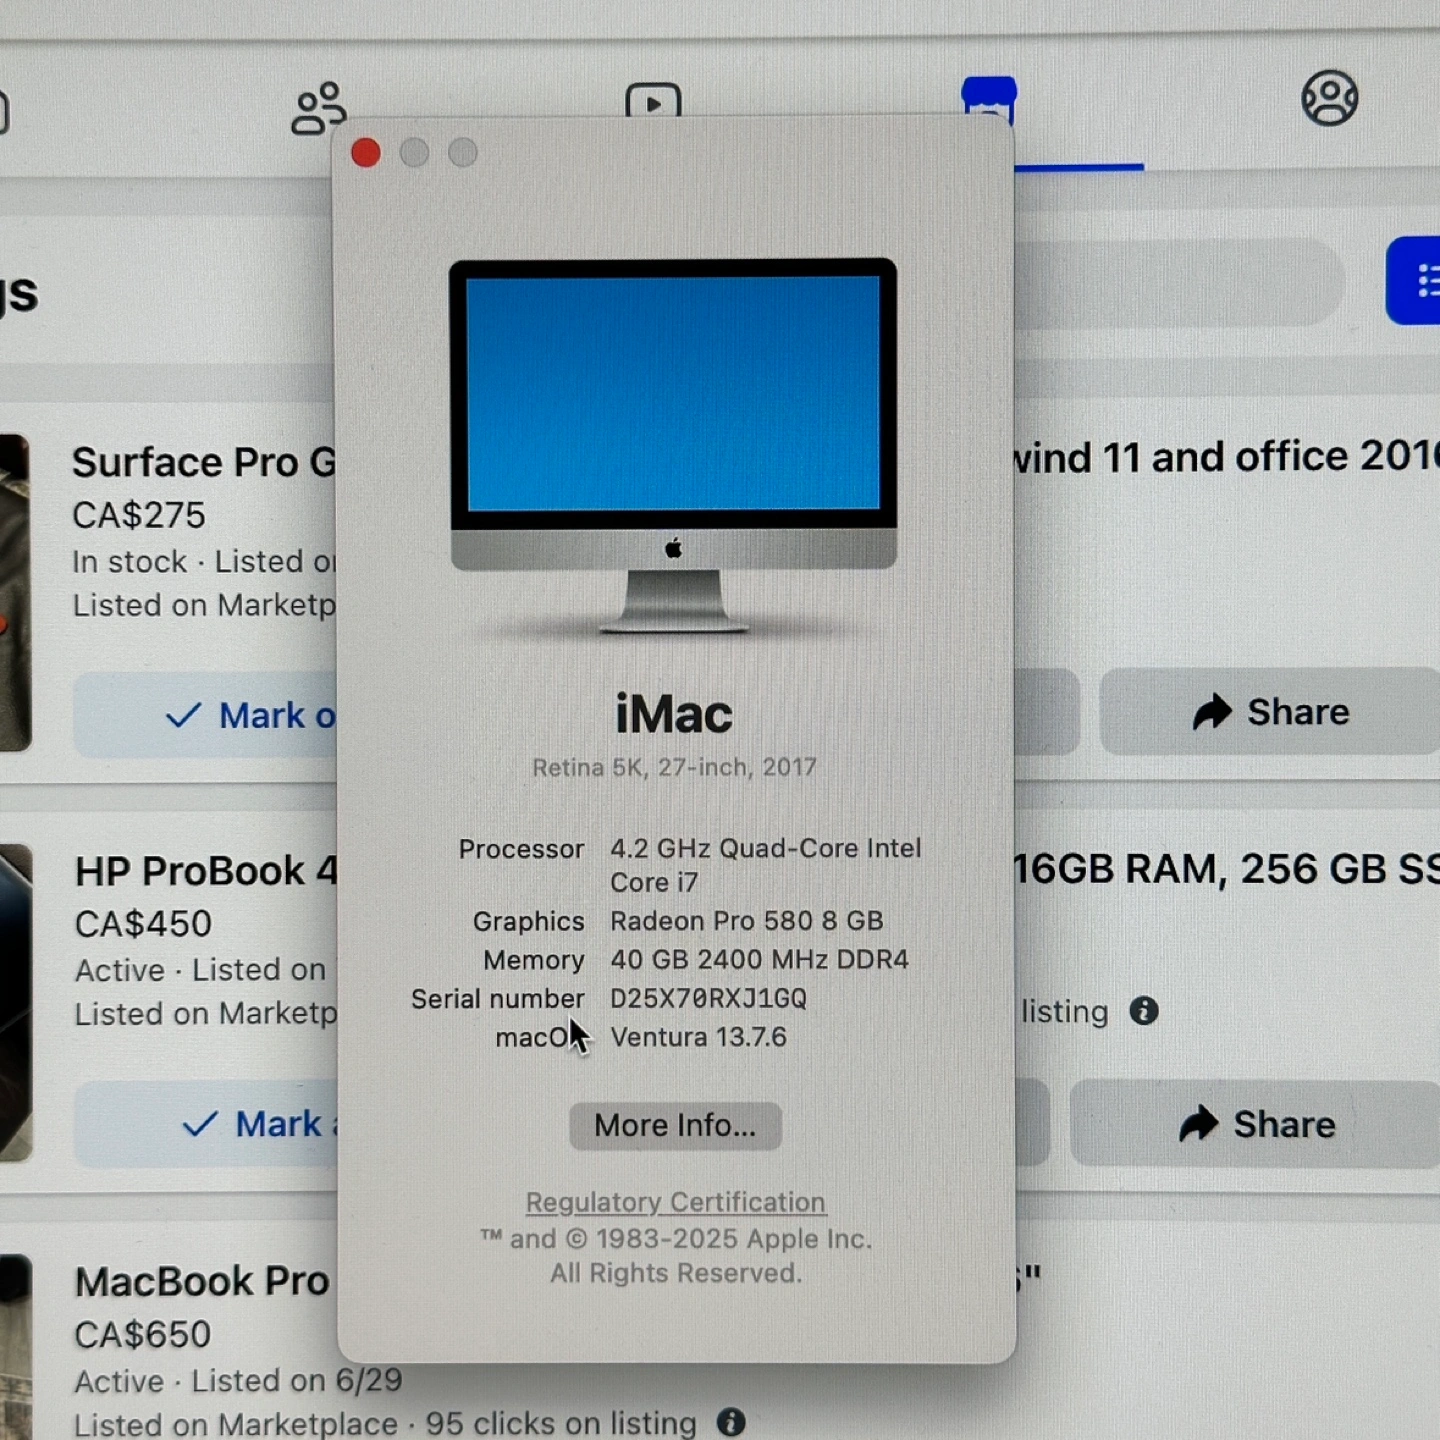Open the HP ProBook listing thumbnail
The image size is (1440, 1440).
point(16,1003)
